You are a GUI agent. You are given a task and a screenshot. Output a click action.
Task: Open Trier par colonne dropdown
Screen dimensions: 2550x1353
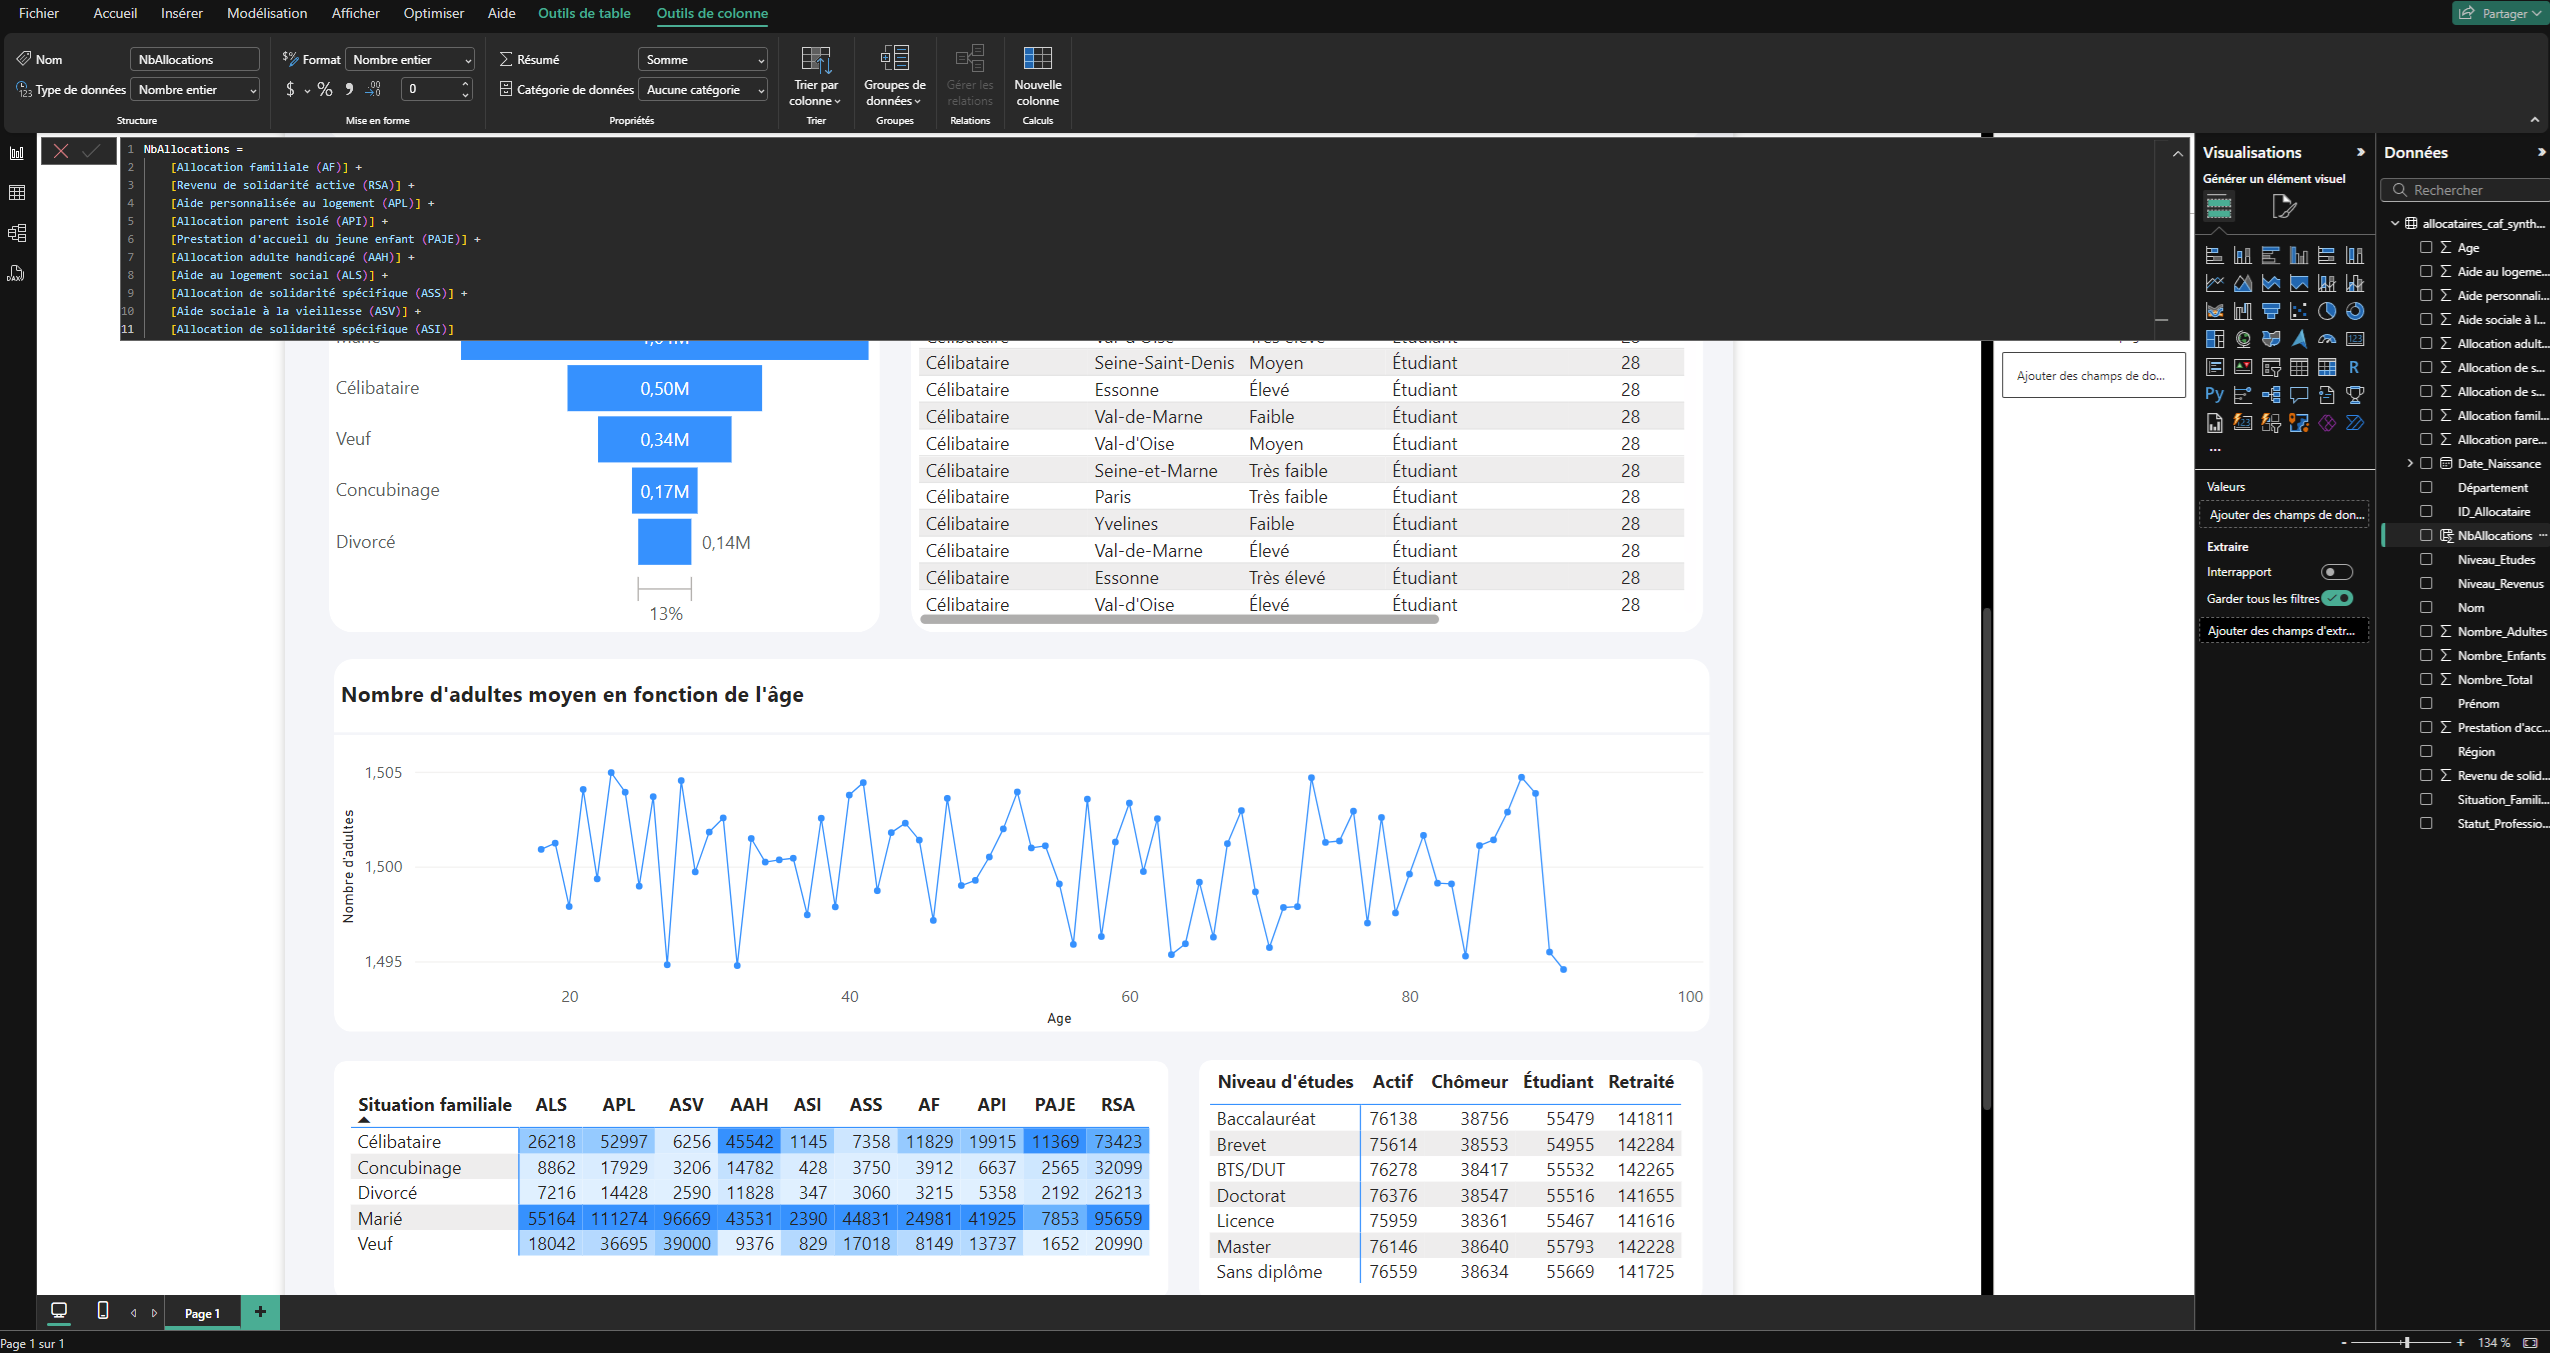pos(816,77)
